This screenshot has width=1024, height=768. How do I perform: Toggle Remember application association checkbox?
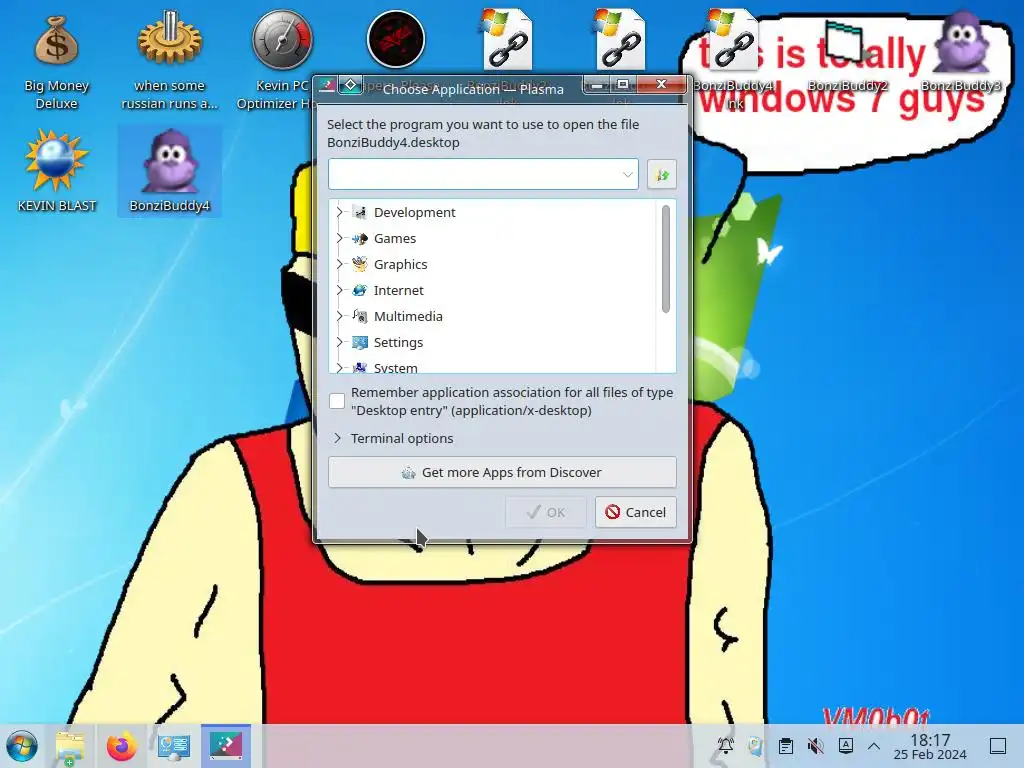337,401
